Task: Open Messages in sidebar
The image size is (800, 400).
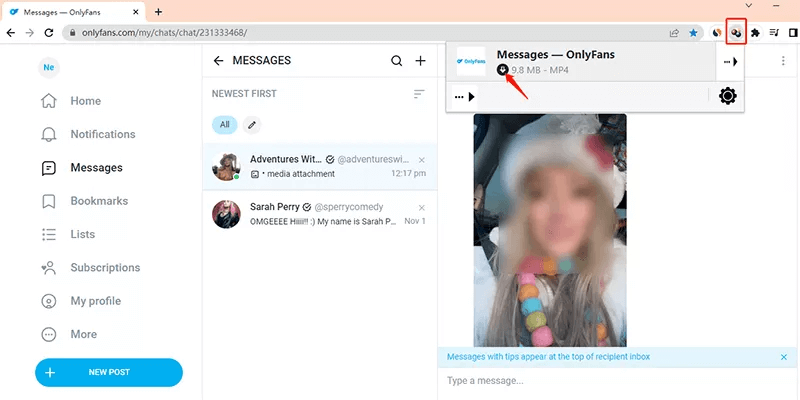Action: point(82,167)
